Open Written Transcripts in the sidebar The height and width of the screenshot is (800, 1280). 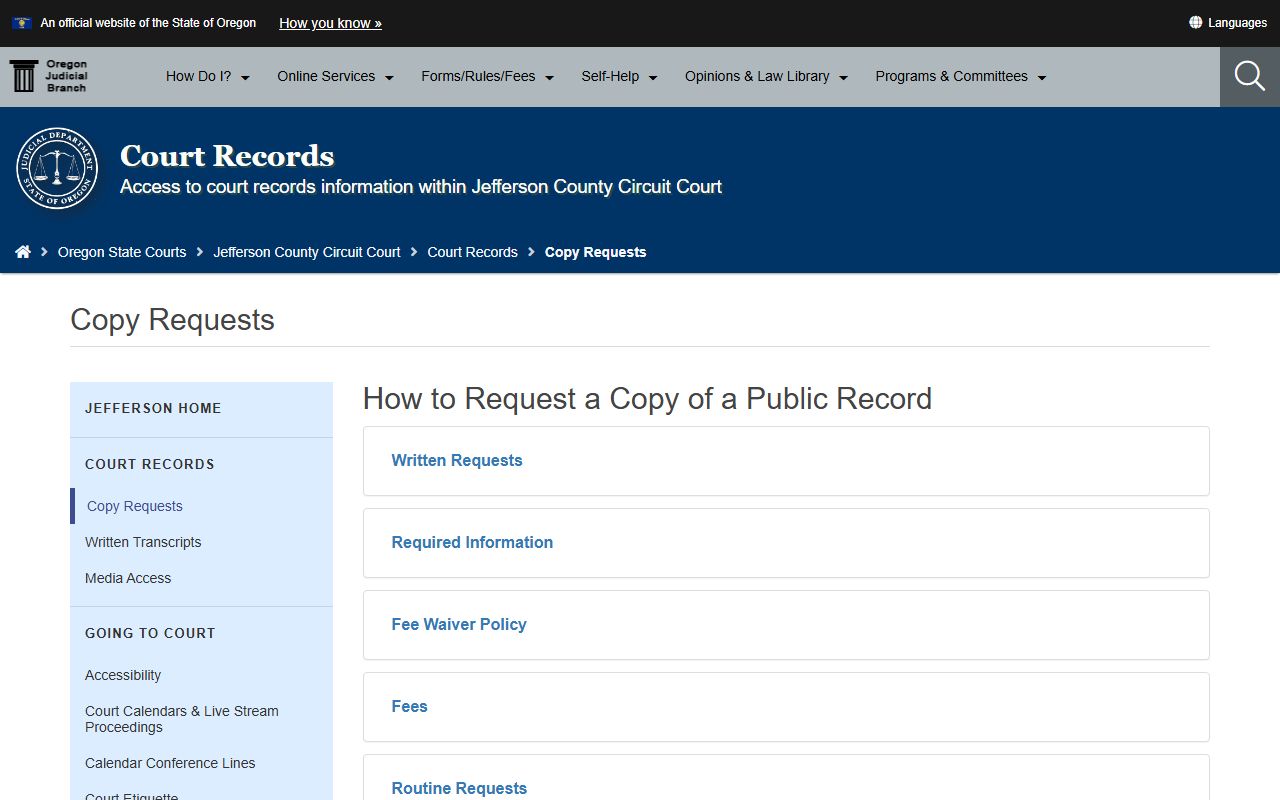143,542
